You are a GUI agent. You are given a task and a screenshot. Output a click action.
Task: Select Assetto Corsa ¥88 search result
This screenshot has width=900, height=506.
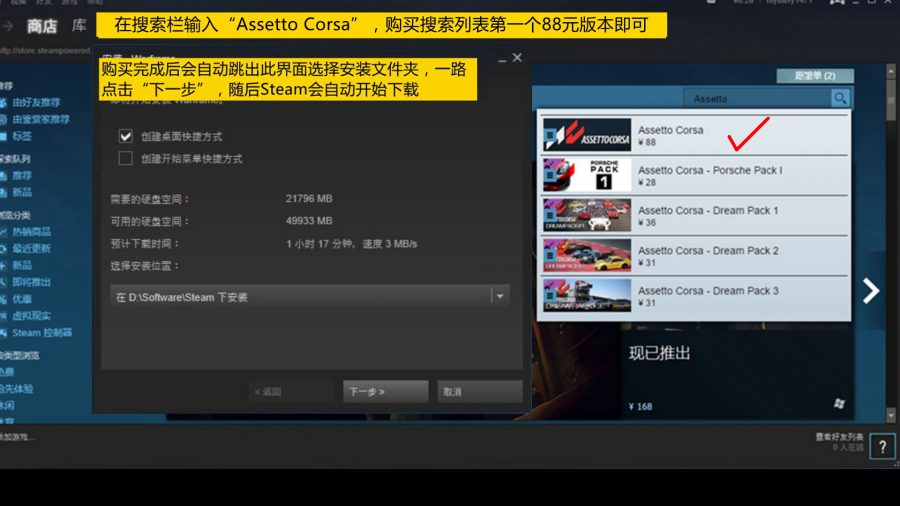695,135
